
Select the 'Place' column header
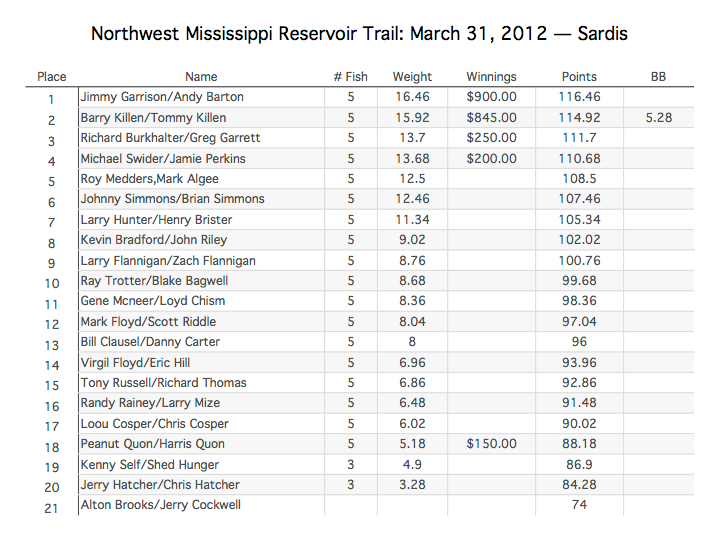(x=52, y=77)
